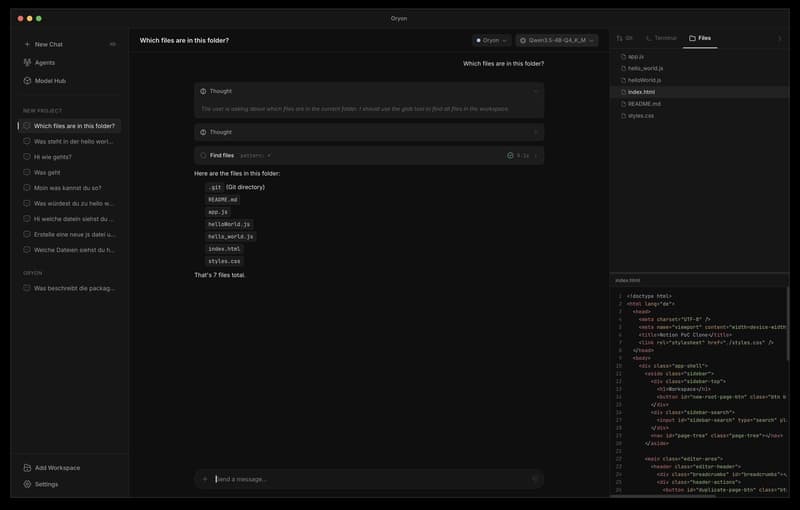Viewport: 800px width, 510px height.
Task: Select chat 'Which files are in this folder?'
Action: [69, 125]
